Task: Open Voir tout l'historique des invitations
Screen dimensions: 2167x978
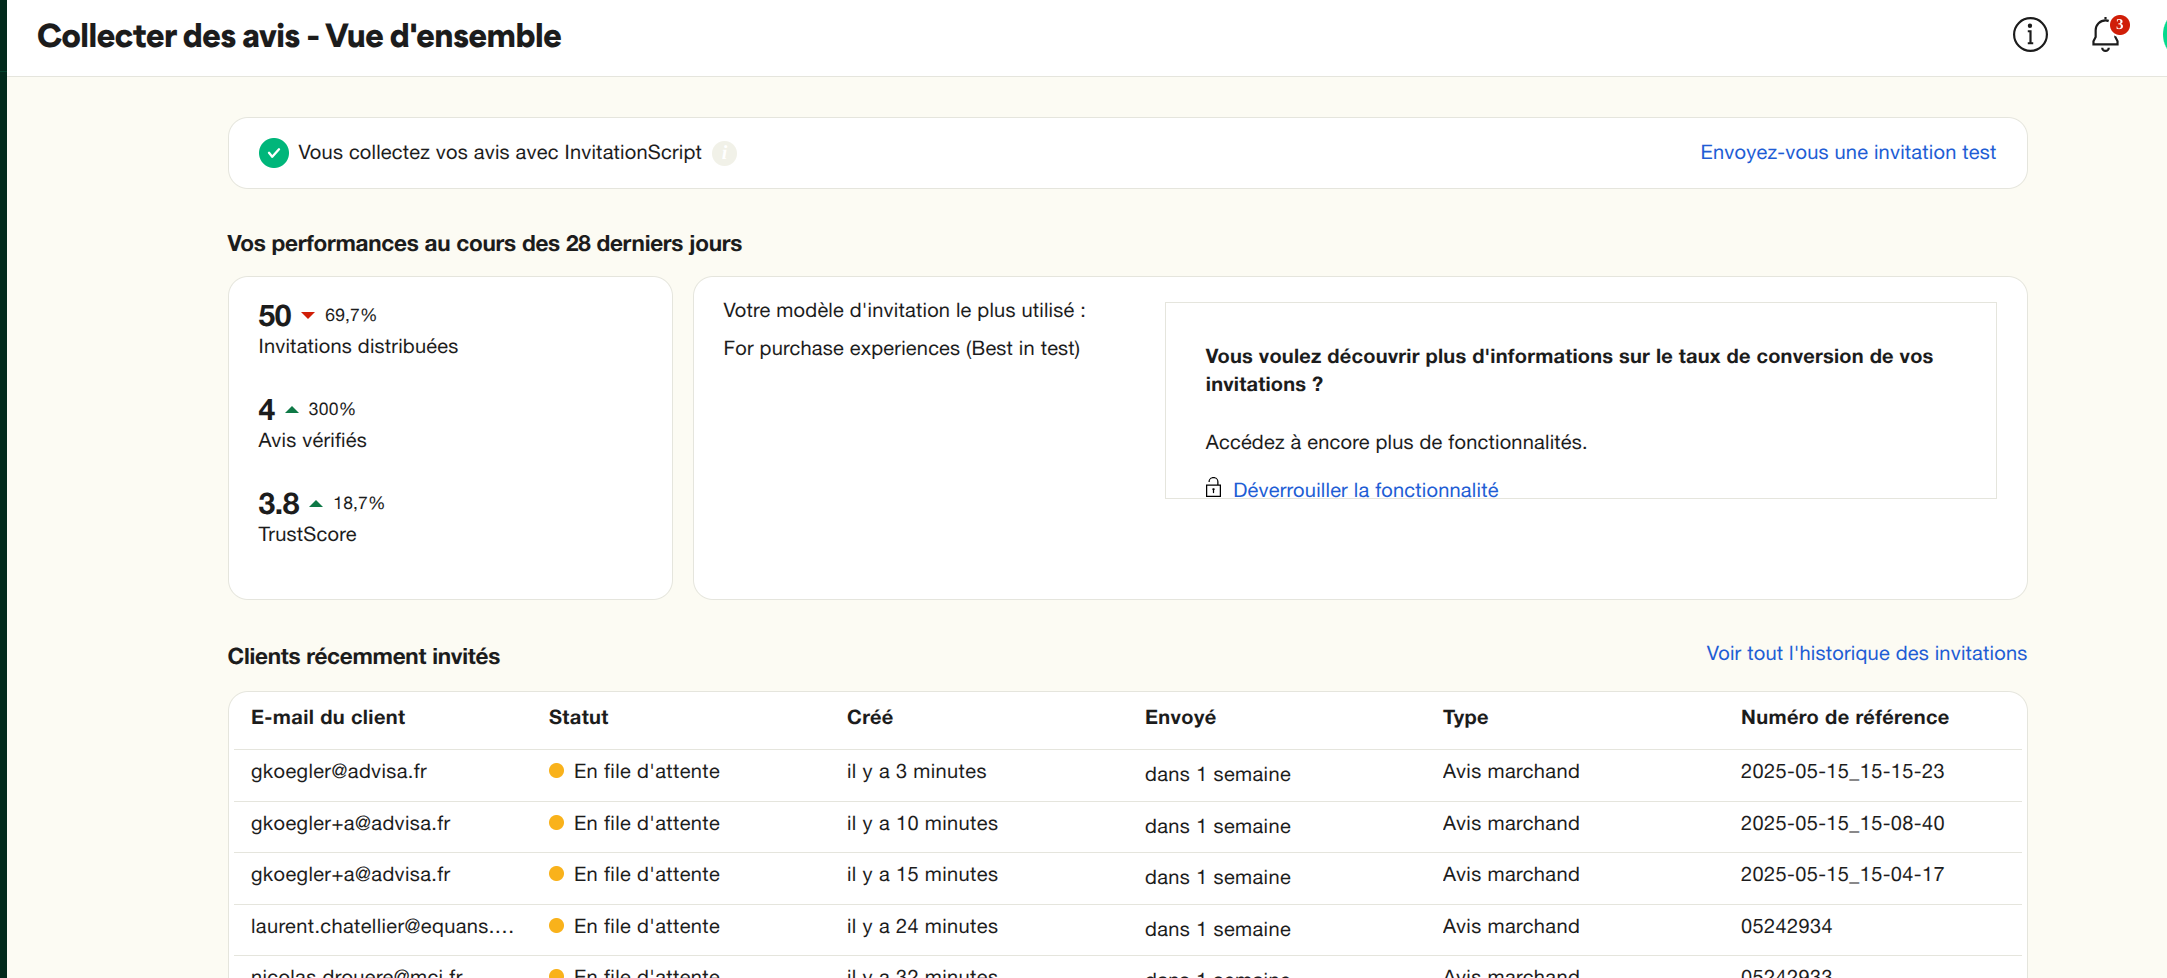Action: tap(1866, 654)
